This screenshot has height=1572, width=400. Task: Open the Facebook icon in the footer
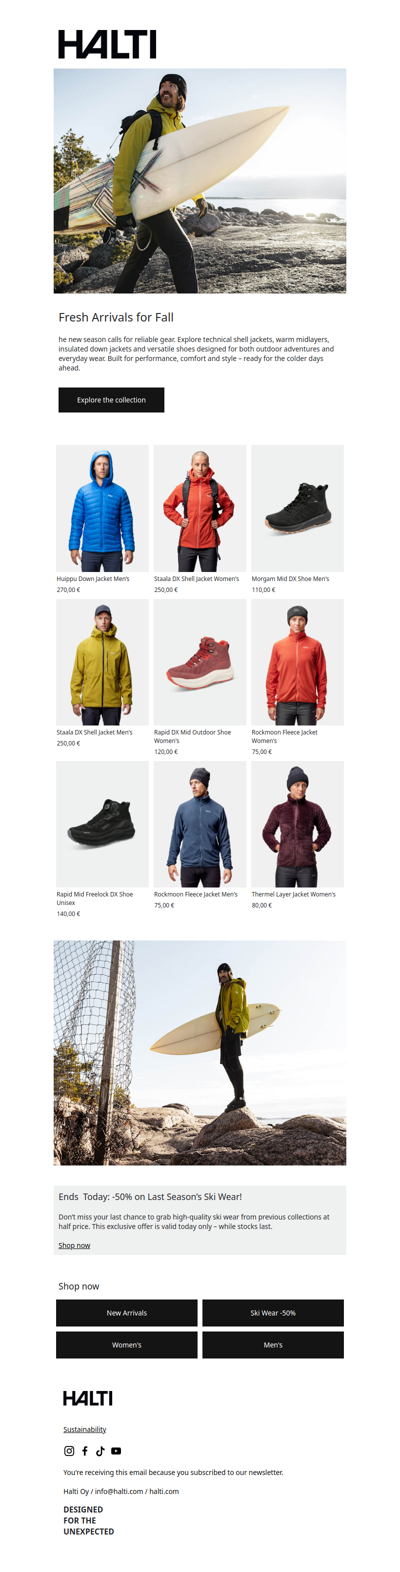tap(85, 1450)
